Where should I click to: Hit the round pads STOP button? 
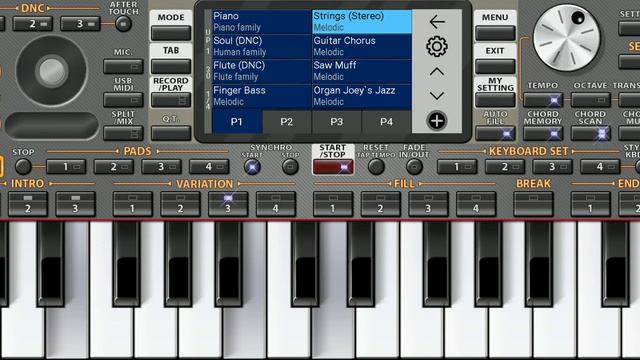[x=23, y=167]
